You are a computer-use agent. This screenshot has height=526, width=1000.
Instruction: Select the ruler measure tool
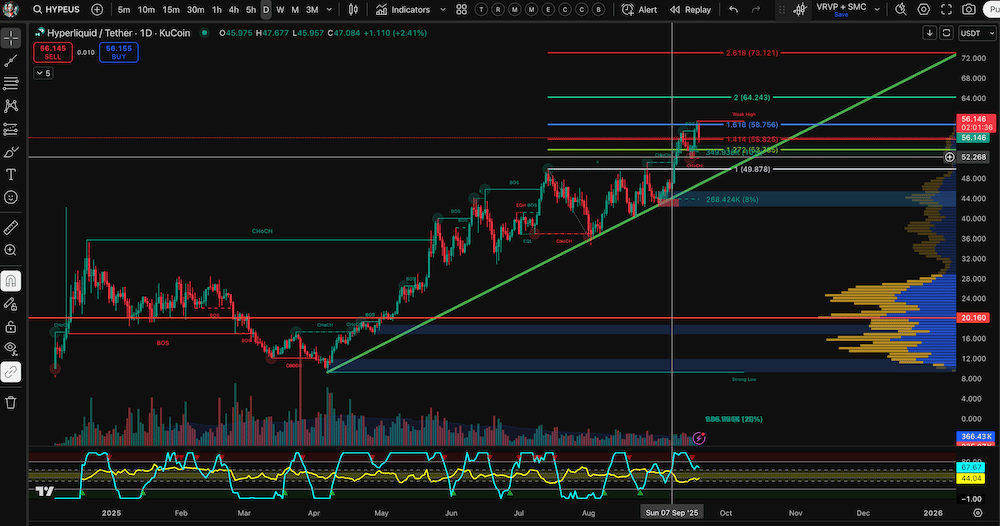click(x=11, y=227)
